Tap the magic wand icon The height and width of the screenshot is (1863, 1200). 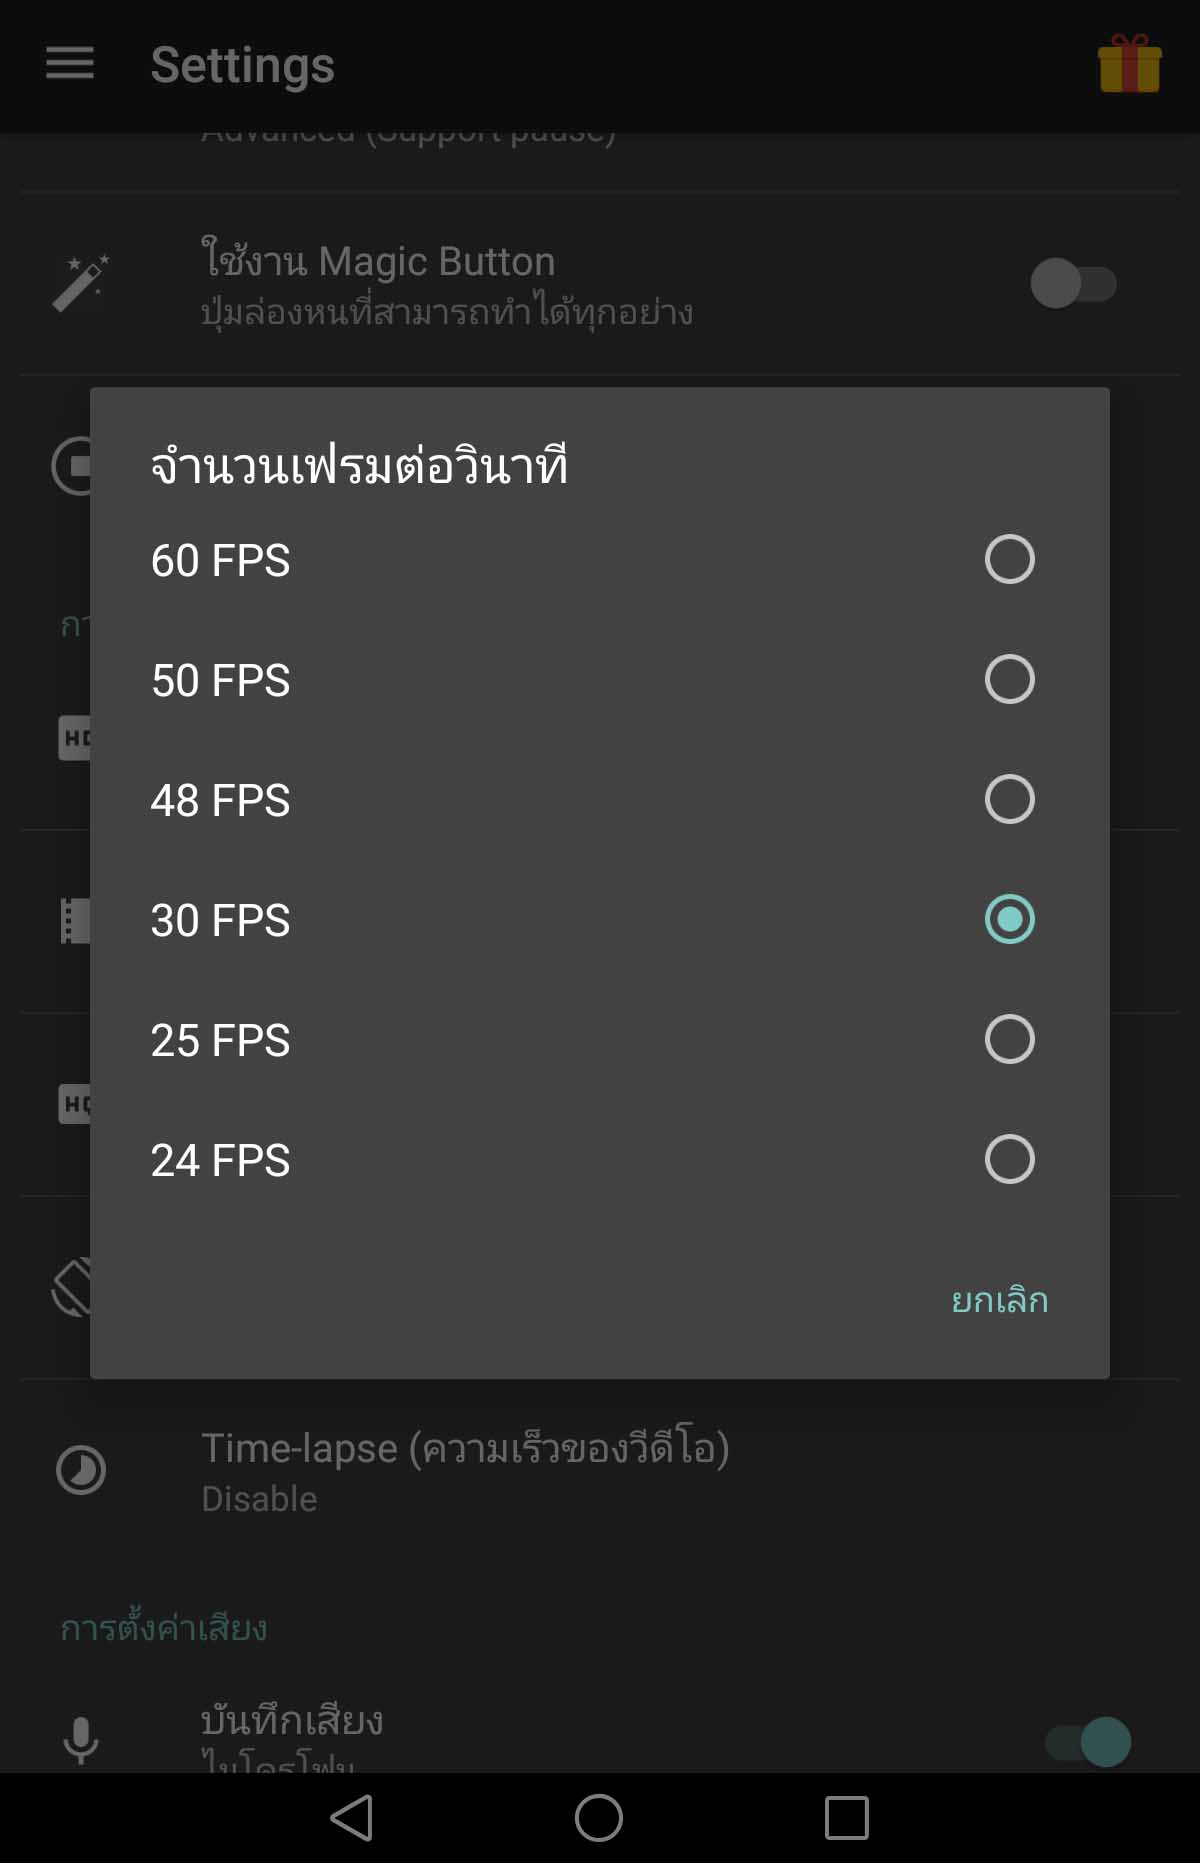[x=80, y=283]
